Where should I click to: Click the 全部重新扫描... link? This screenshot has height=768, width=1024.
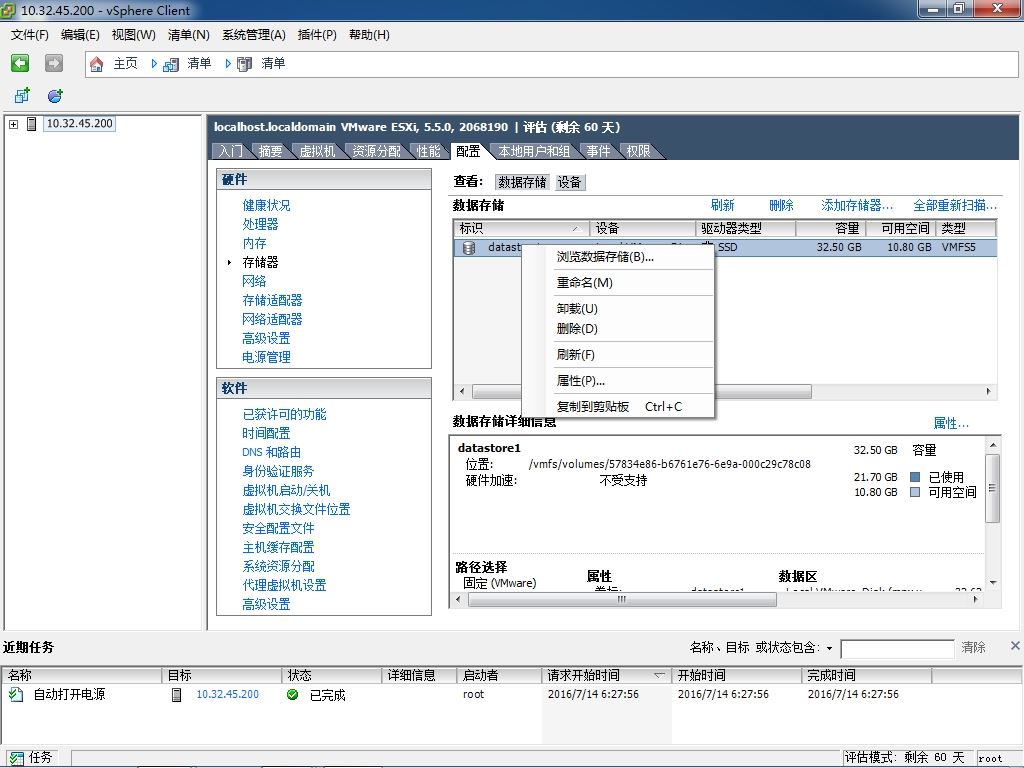click(955, 205)
